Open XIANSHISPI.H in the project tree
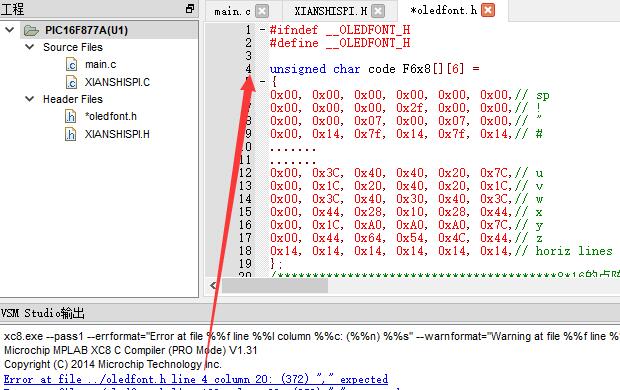 (x=117, y=134)
